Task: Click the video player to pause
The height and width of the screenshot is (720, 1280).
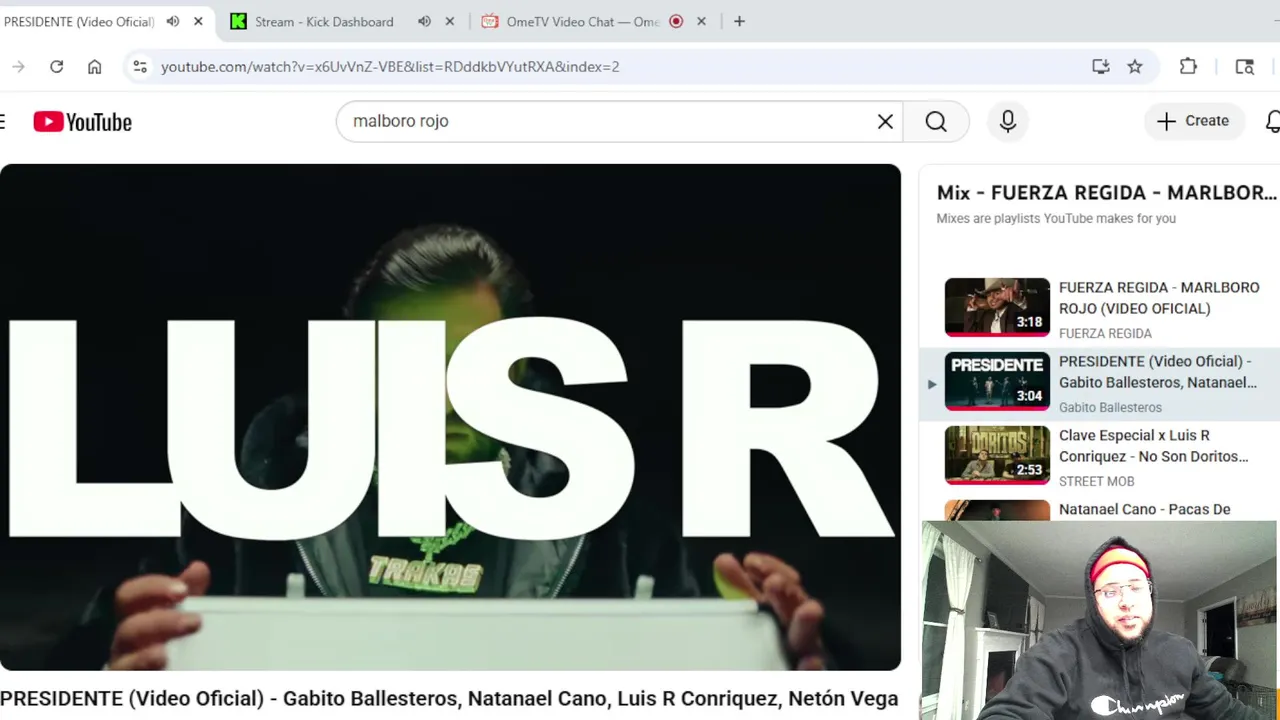Action: click(450, 417)
